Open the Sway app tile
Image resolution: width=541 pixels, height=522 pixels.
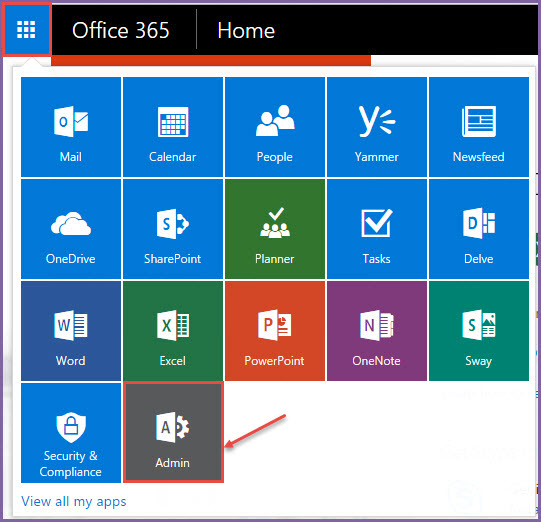479,331
